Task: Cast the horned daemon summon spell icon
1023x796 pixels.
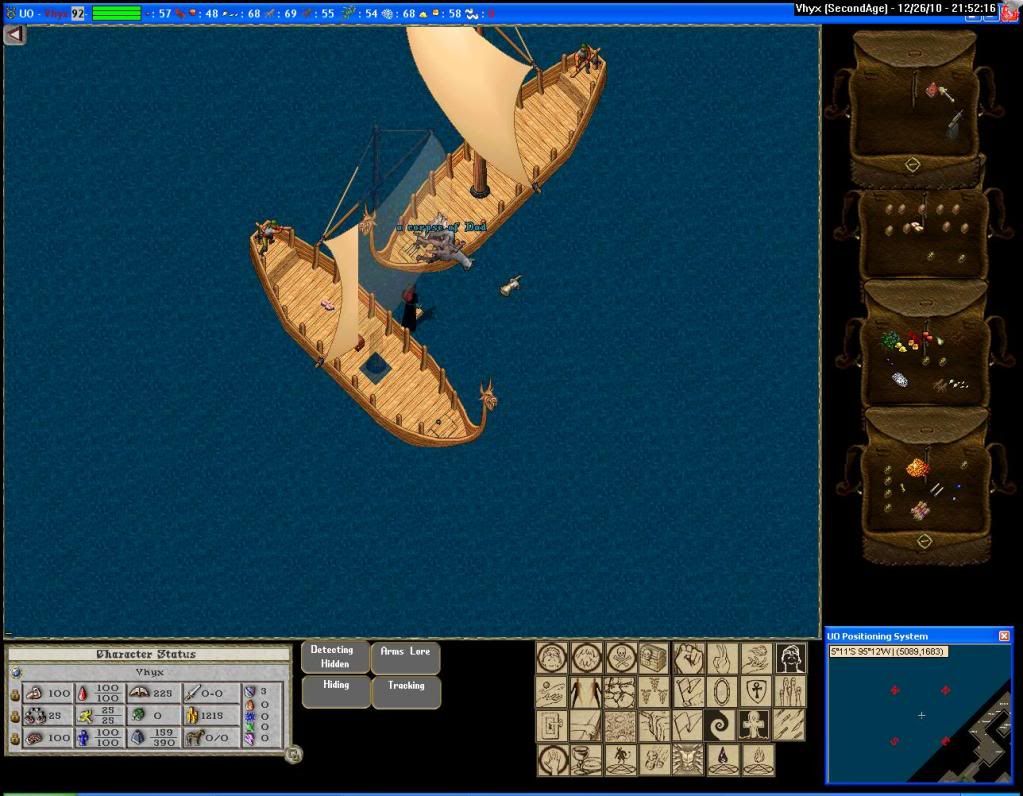Action: click(620, 759)
